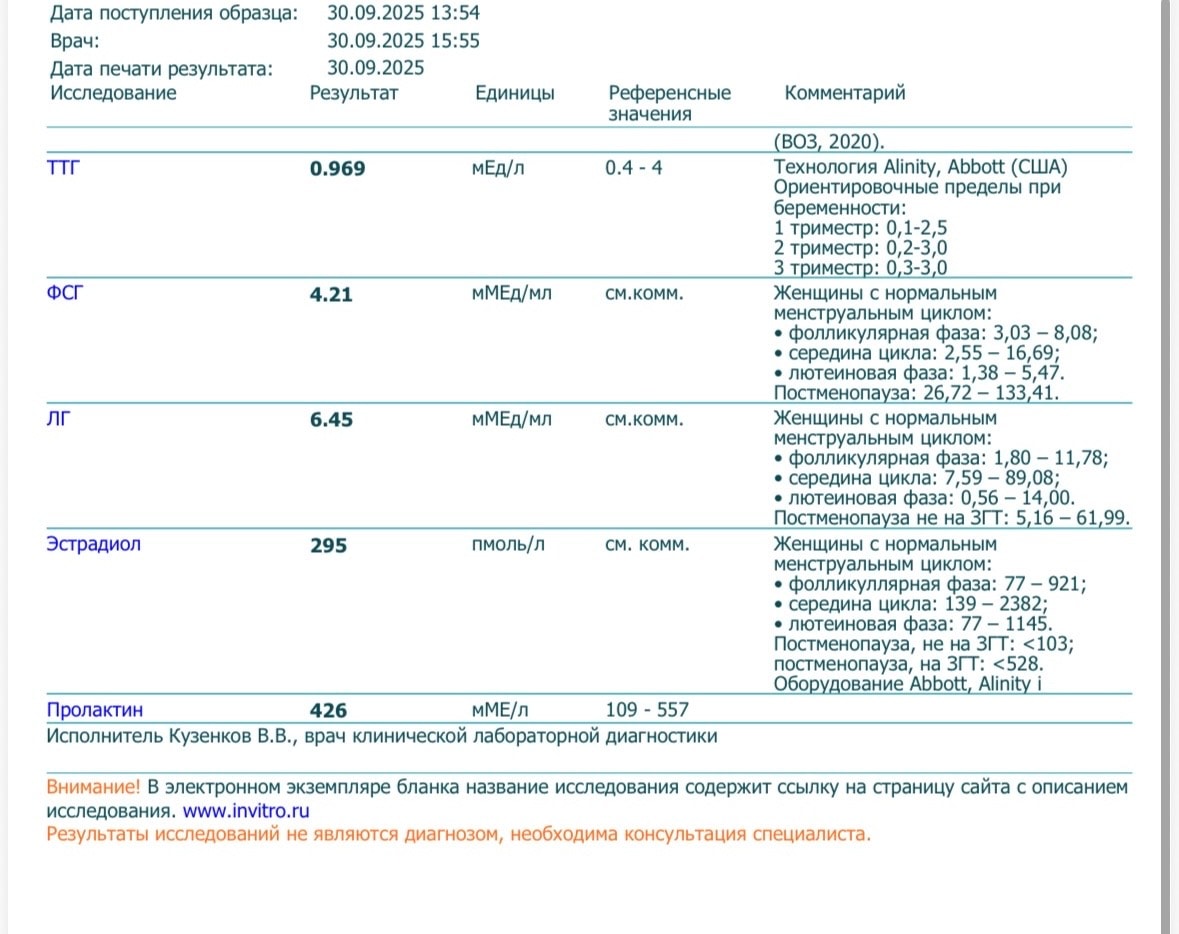Viewport: 1179px width, 934px height.
Task: Open the ТТГ test description link
Action: (63, 167)
